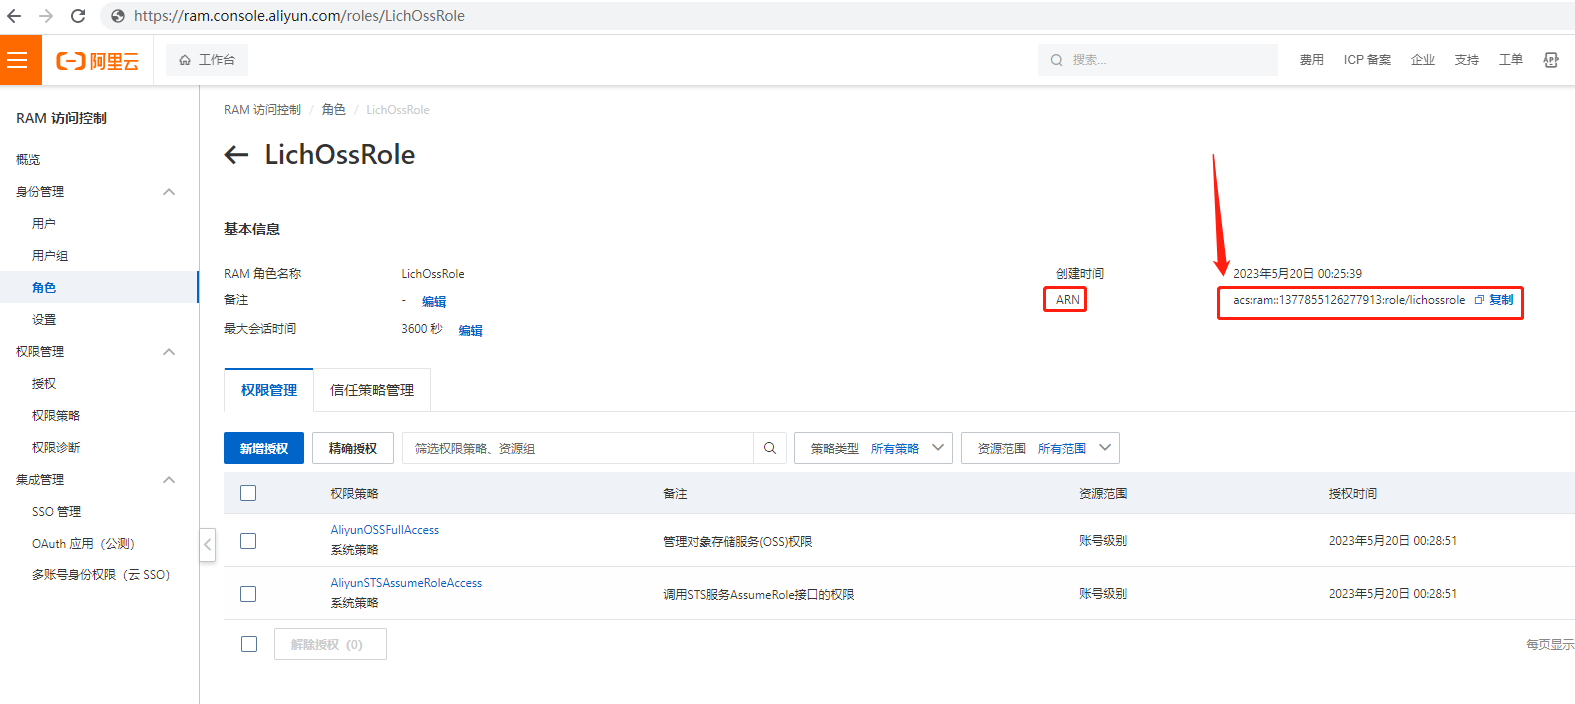Collapse the 身份管理 sidebar section
The image size is (1575, 704).
tap(169, 192)
